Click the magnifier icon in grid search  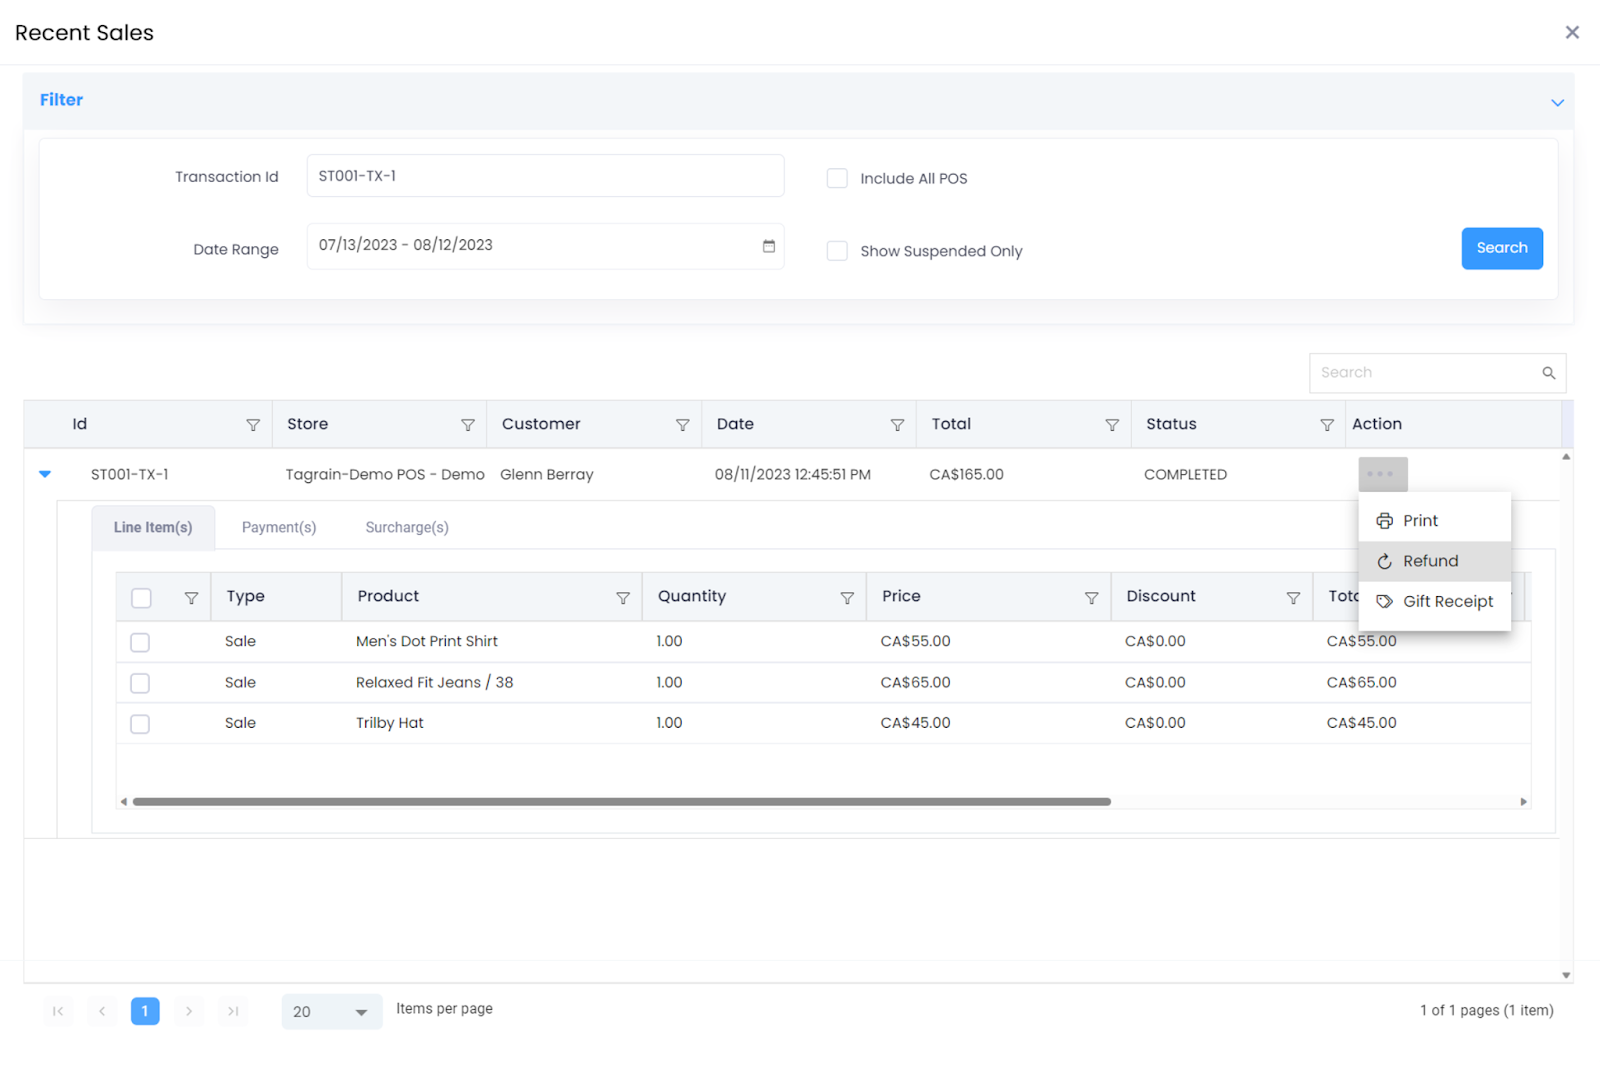click(1548, 373)
